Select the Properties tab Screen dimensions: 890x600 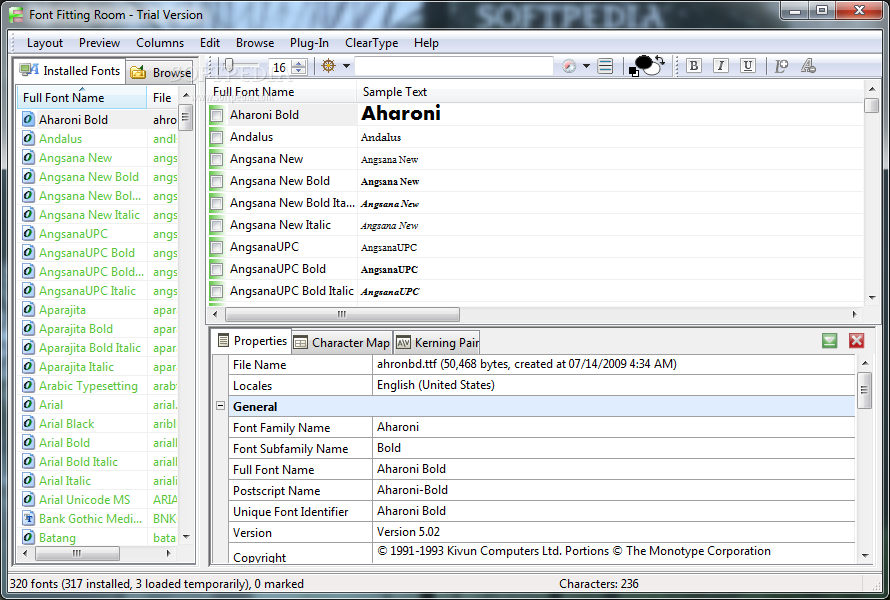coord(253,341)
